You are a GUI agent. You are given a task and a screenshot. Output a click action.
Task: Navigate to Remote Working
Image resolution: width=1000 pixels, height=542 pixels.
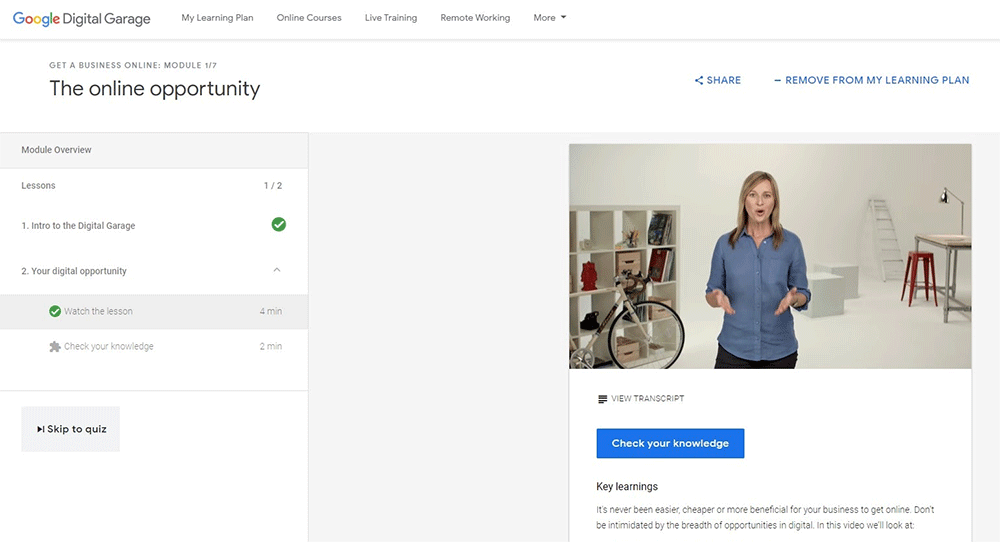coord(475,18)
